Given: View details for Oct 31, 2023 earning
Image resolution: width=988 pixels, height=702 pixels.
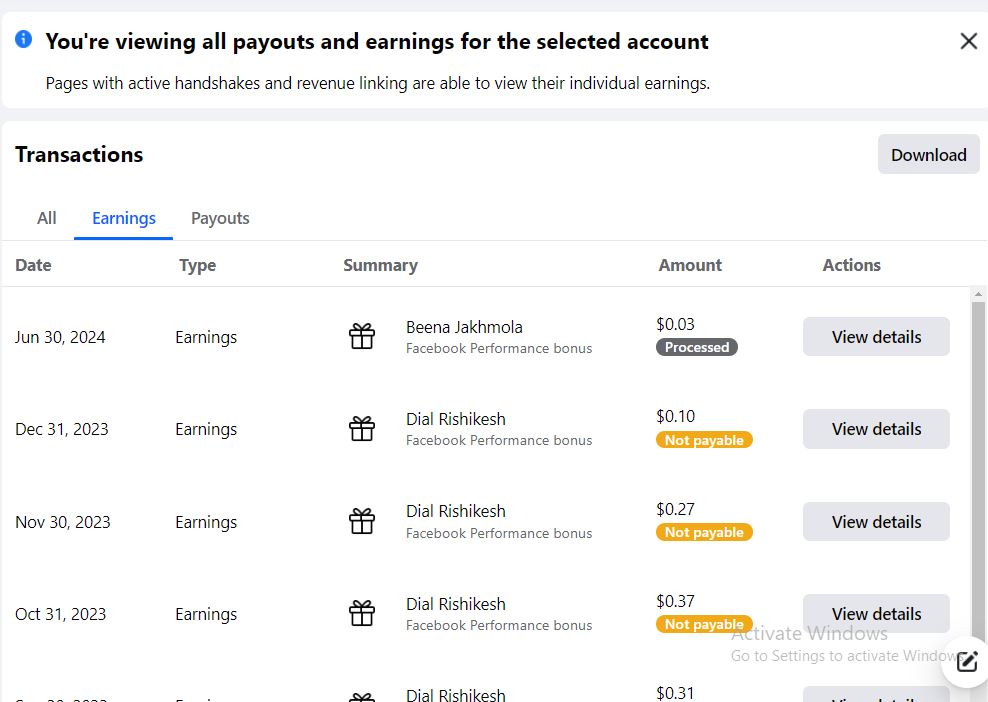Looking at the screenshot, I should coord(876,613).
